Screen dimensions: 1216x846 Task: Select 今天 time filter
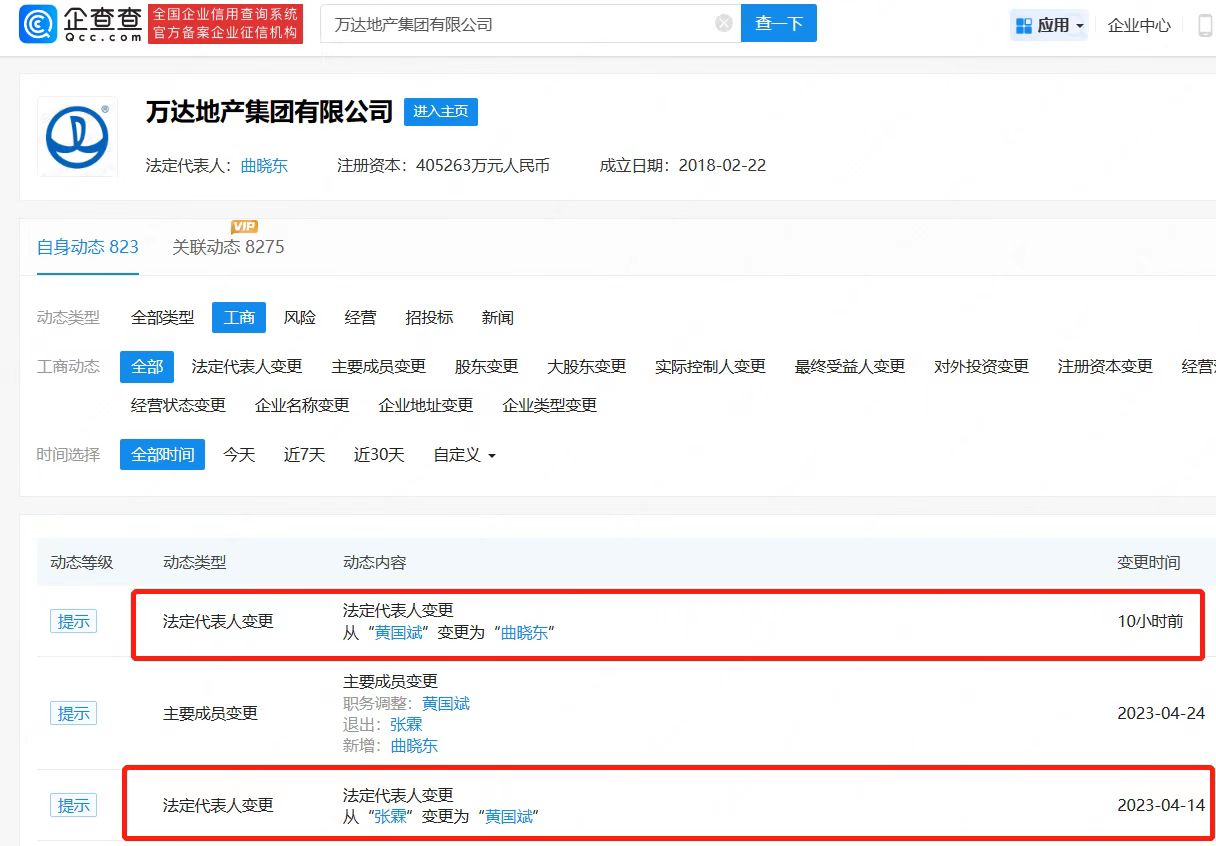(x=239, y=455)
